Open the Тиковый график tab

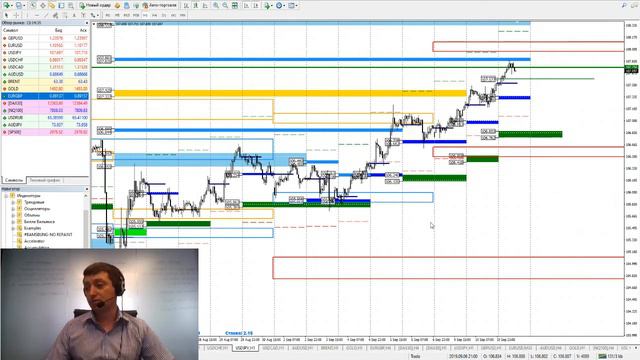click(x=44, y=180)
